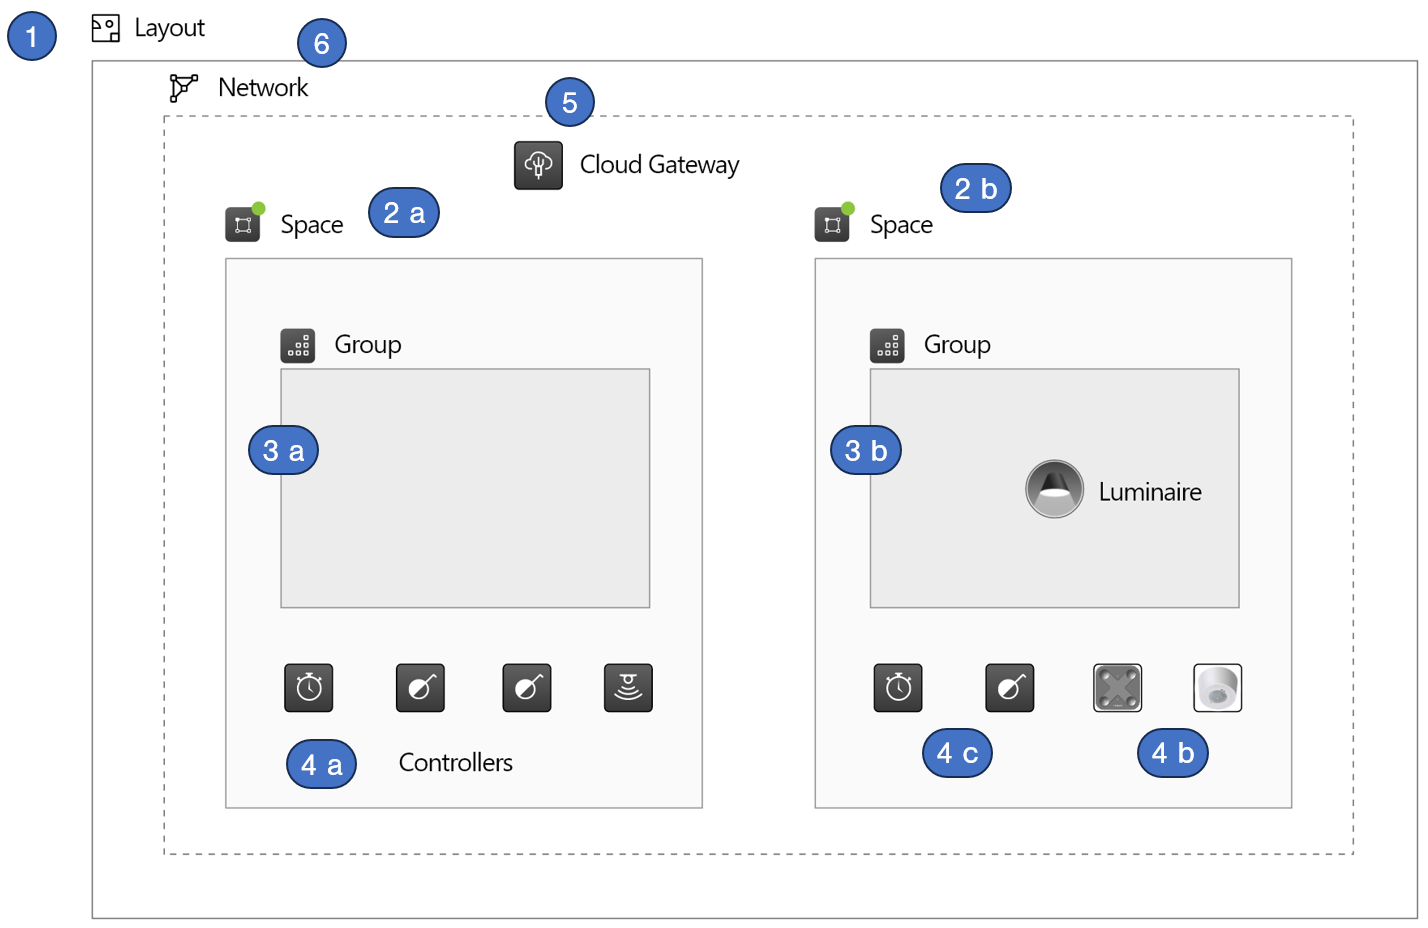Click callout badge number 1
1428x928 pixels.
pyautogui.click(x=32, y=37)
